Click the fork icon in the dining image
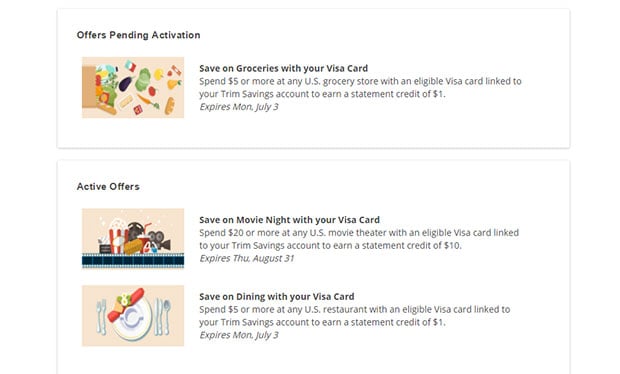The height and width of the screenshot is (374, 620). pos(102,317)
